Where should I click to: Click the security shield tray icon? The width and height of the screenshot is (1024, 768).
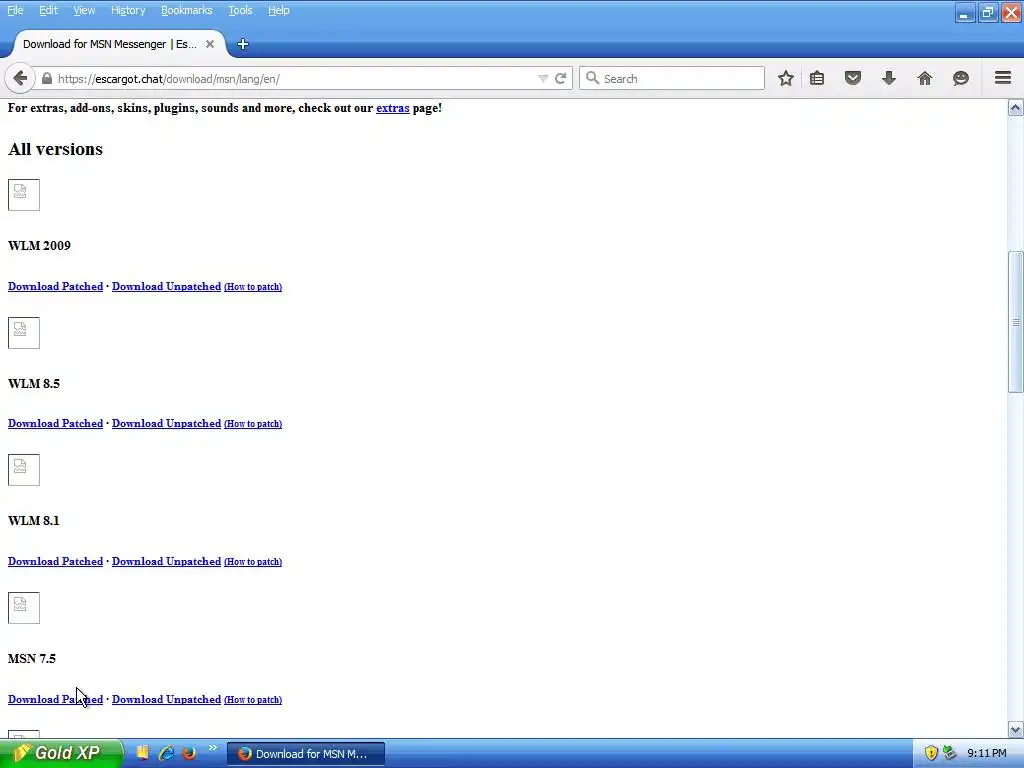931,753
